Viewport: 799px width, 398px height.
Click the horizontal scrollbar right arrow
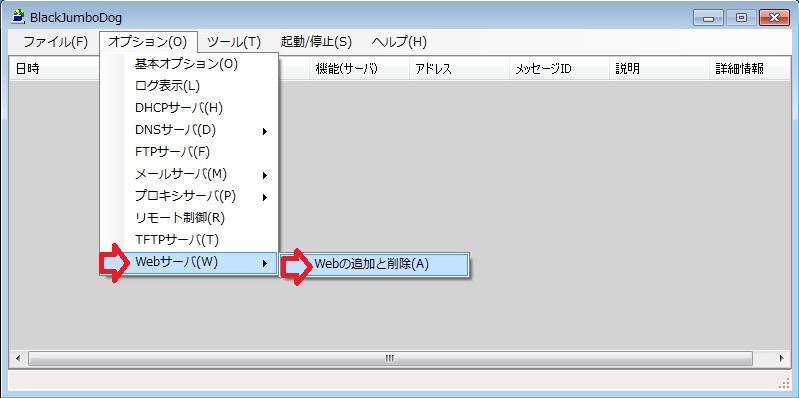(782, 358)
